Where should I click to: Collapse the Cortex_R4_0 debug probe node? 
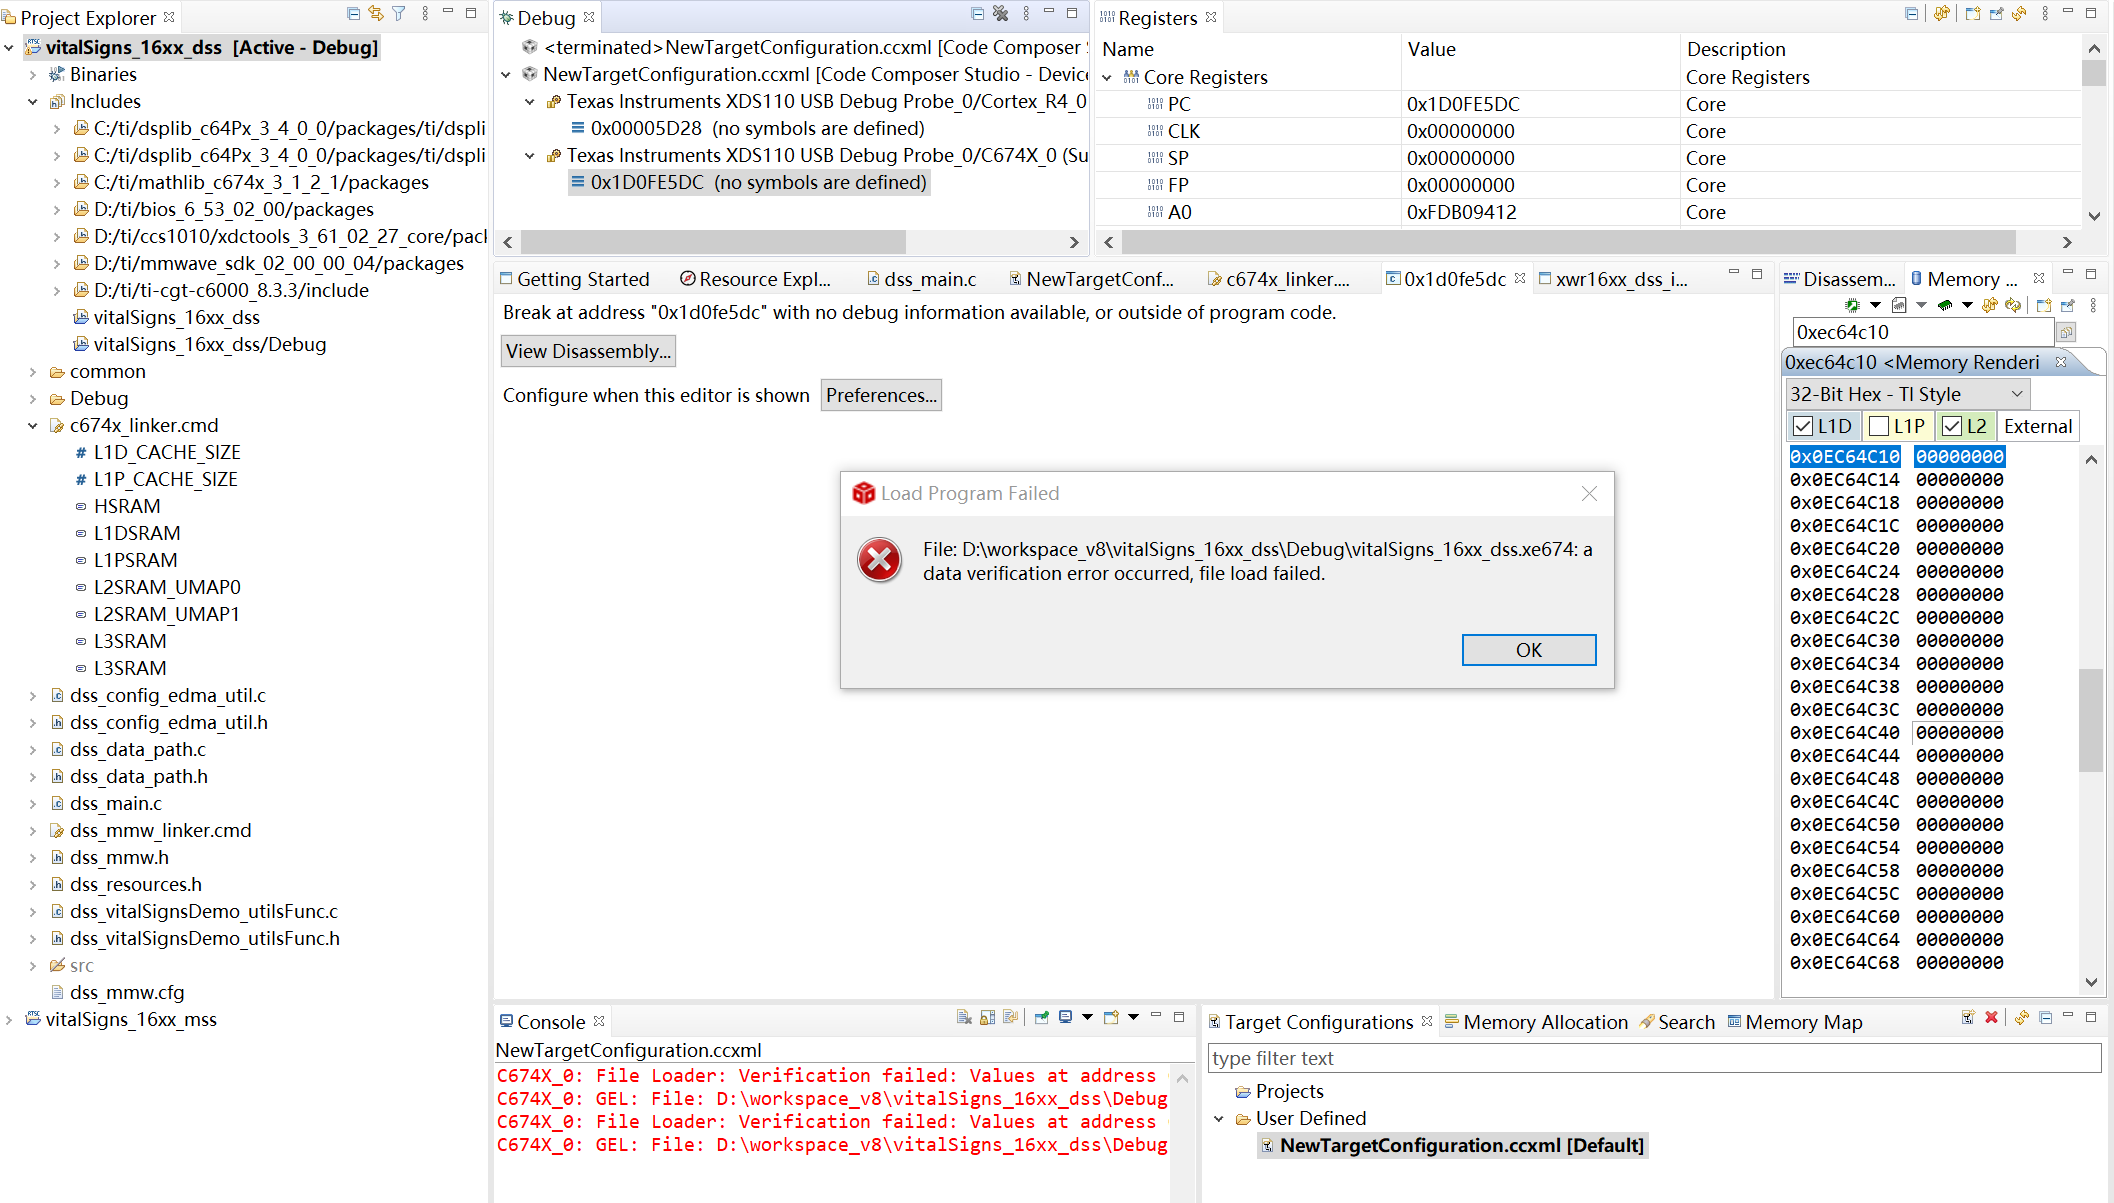coord(530,102)
